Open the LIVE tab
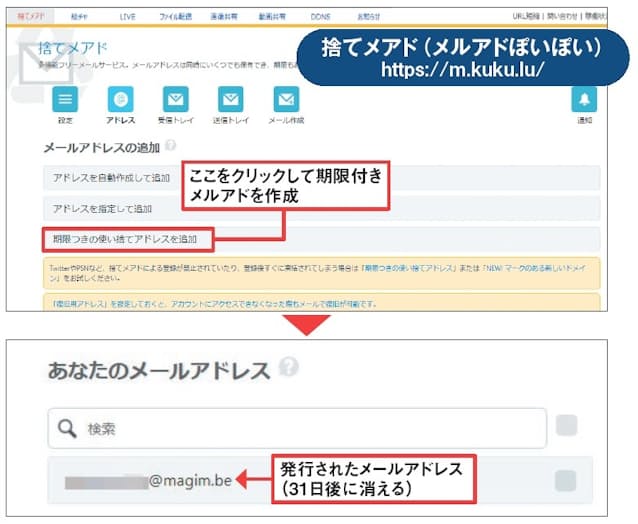638x524 pixels. tap(127, 17)
